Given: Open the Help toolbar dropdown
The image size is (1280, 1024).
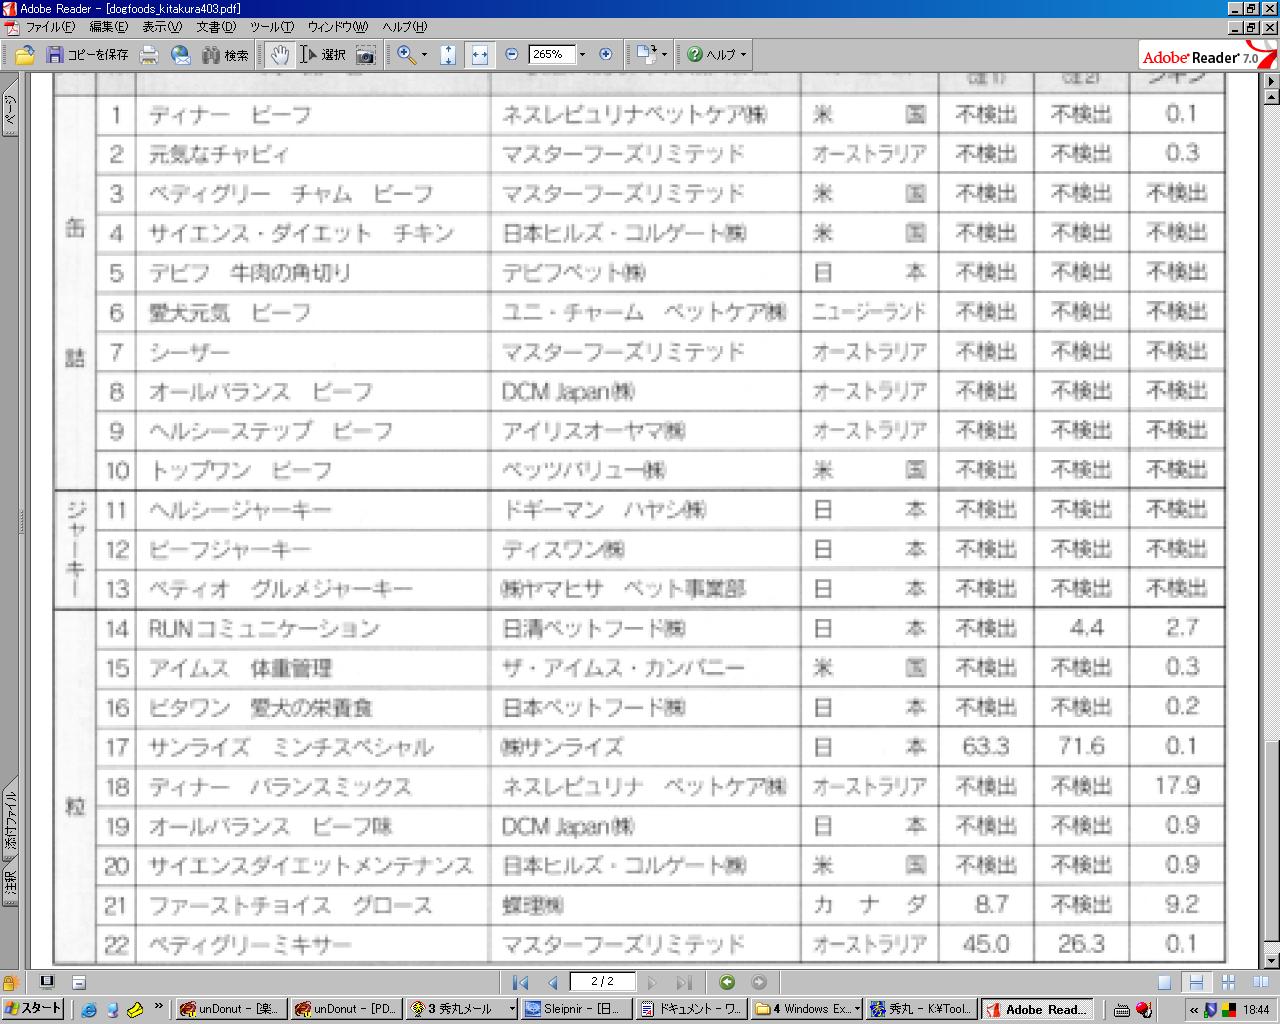Looking at the screenshot, I should [x=743, y=55].
